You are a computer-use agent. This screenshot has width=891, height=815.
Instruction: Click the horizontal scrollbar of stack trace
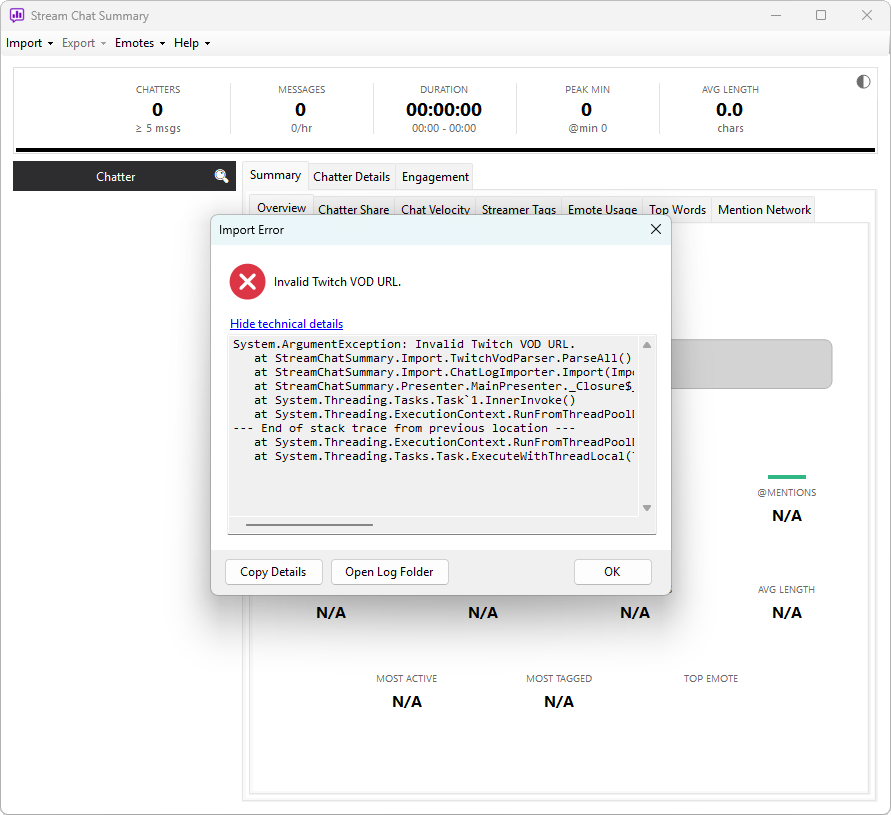tap(309, 525)
